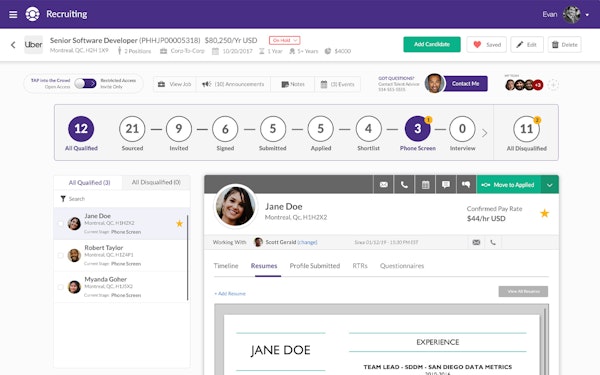This screenshot has height=375, width=600.
Task: Click the phone call icon in candidate toolbar
Action: [404, 184]
